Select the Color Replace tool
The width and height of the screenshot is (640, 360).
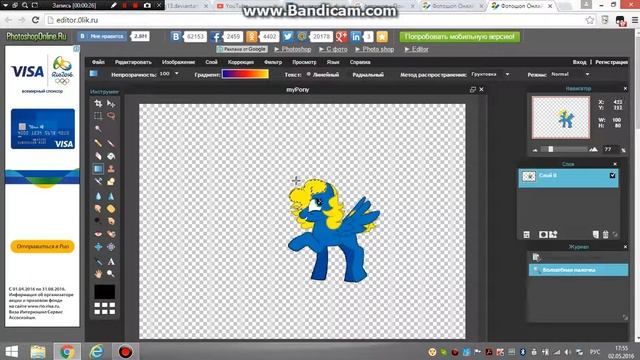[x=98, y=181]
